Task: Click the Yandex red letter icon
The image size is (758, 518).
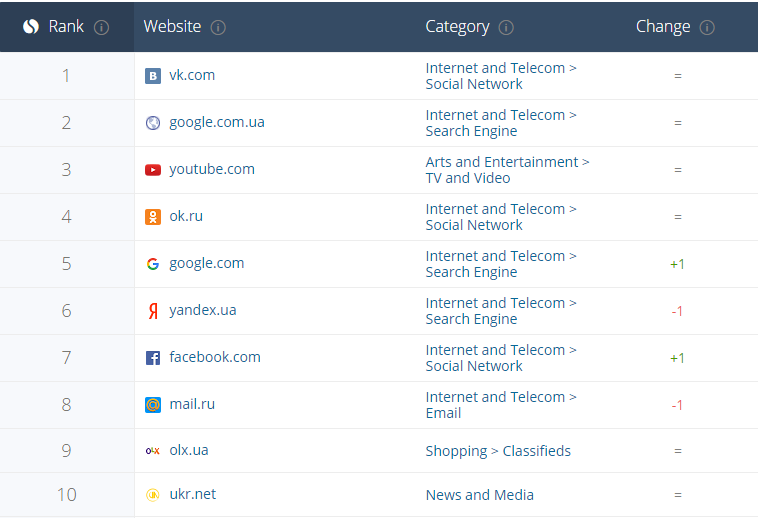Action: (x=152, y=311)
